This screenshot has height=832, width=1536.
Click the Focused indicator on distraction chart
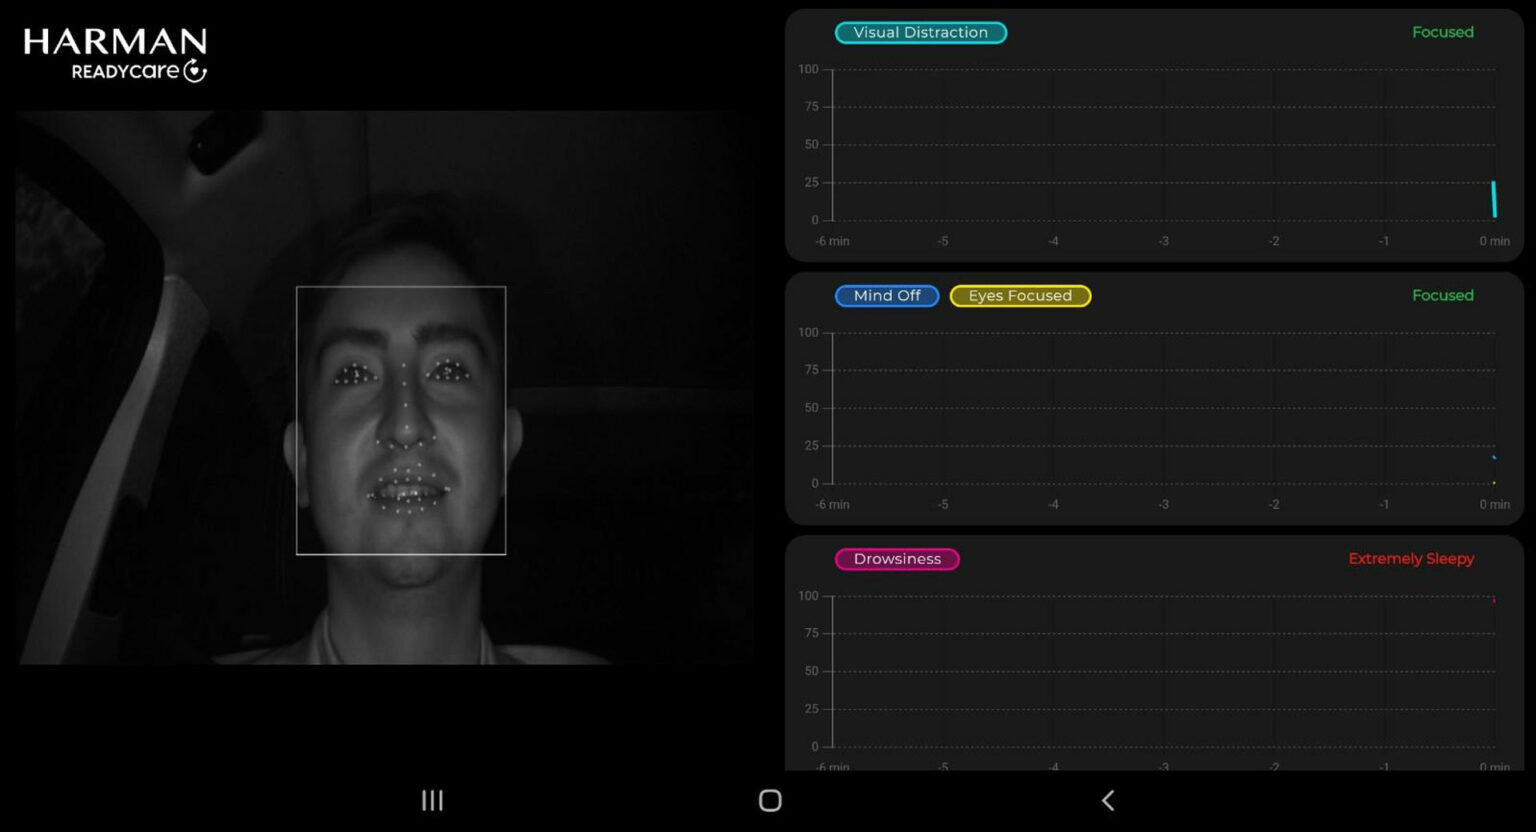[1443, 32]
